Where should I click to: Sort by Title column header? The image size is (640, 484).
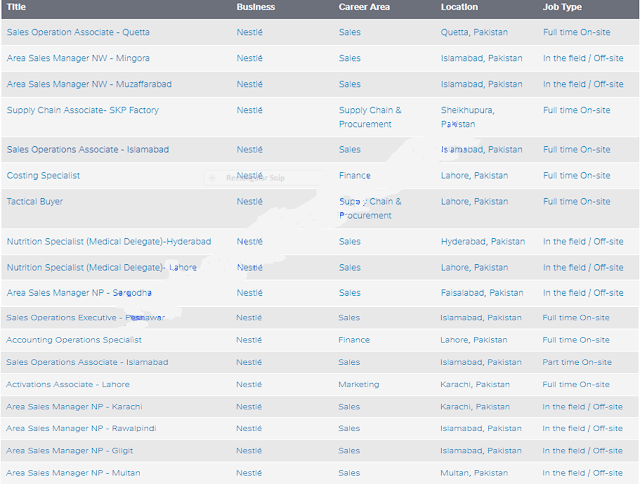click(16, 7)
